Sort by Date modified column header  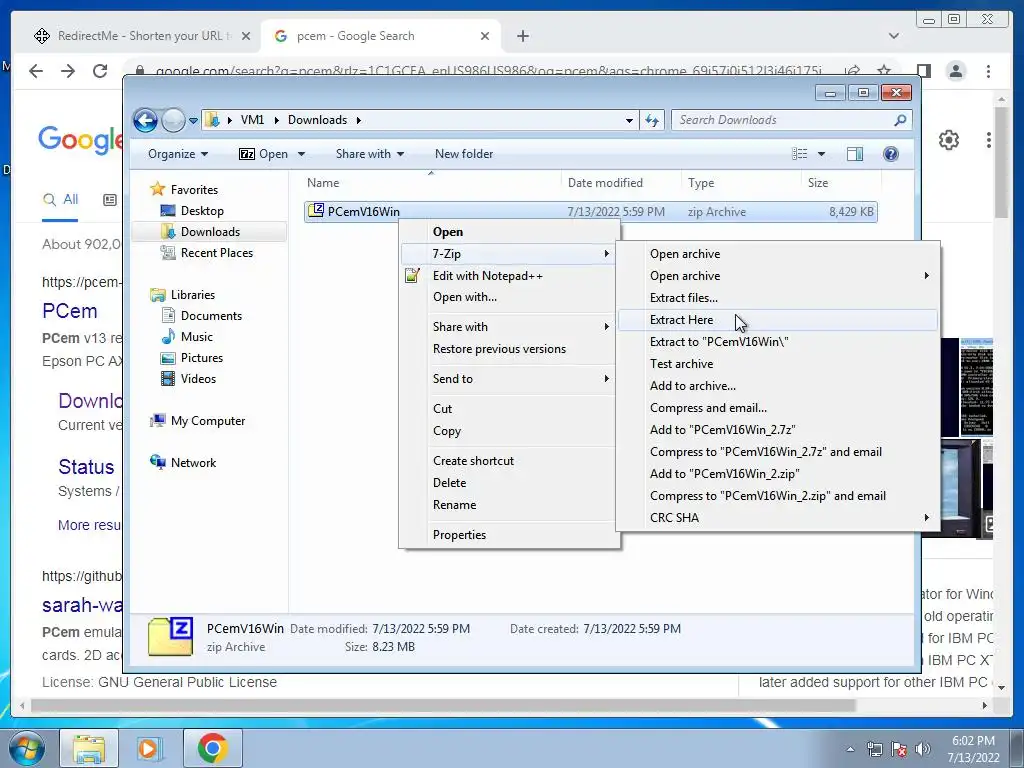click(x=621, y=183)
